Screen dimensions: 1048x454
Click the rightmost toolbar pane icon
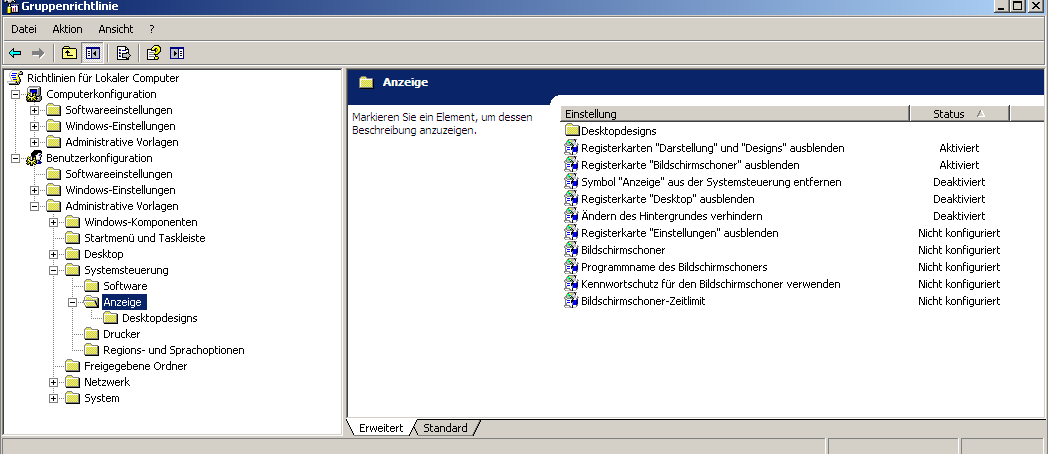pyautogui.click(x=177, y=53)
